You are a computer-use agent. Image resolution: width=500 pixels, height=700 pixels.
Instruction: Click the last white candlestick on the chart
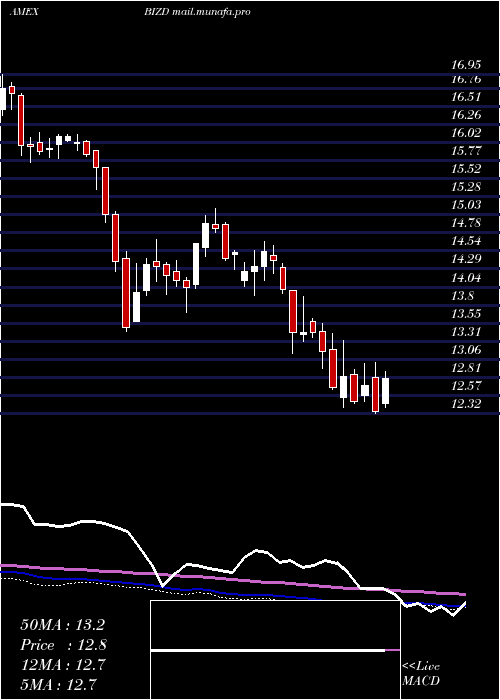coord(385,391)
